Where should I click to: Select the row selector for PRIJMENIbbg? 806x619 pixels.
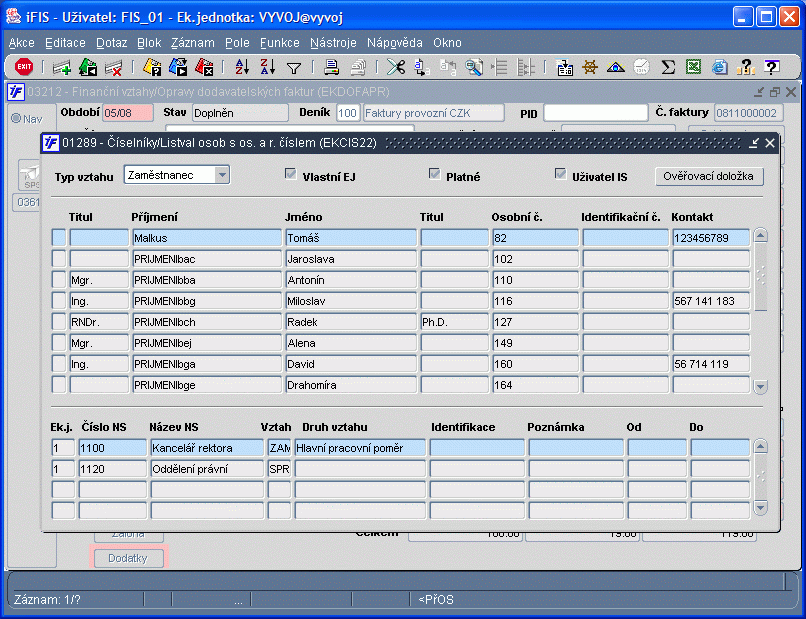click(x=59, y=300)
